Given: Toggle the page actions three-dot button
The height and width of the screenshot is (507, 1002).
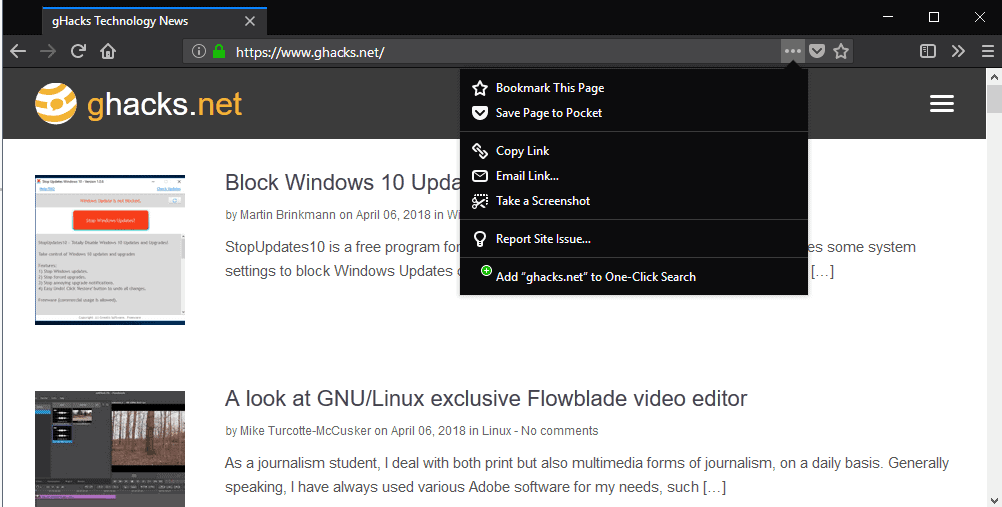Looking at the screenshot, I should [792, 51].
